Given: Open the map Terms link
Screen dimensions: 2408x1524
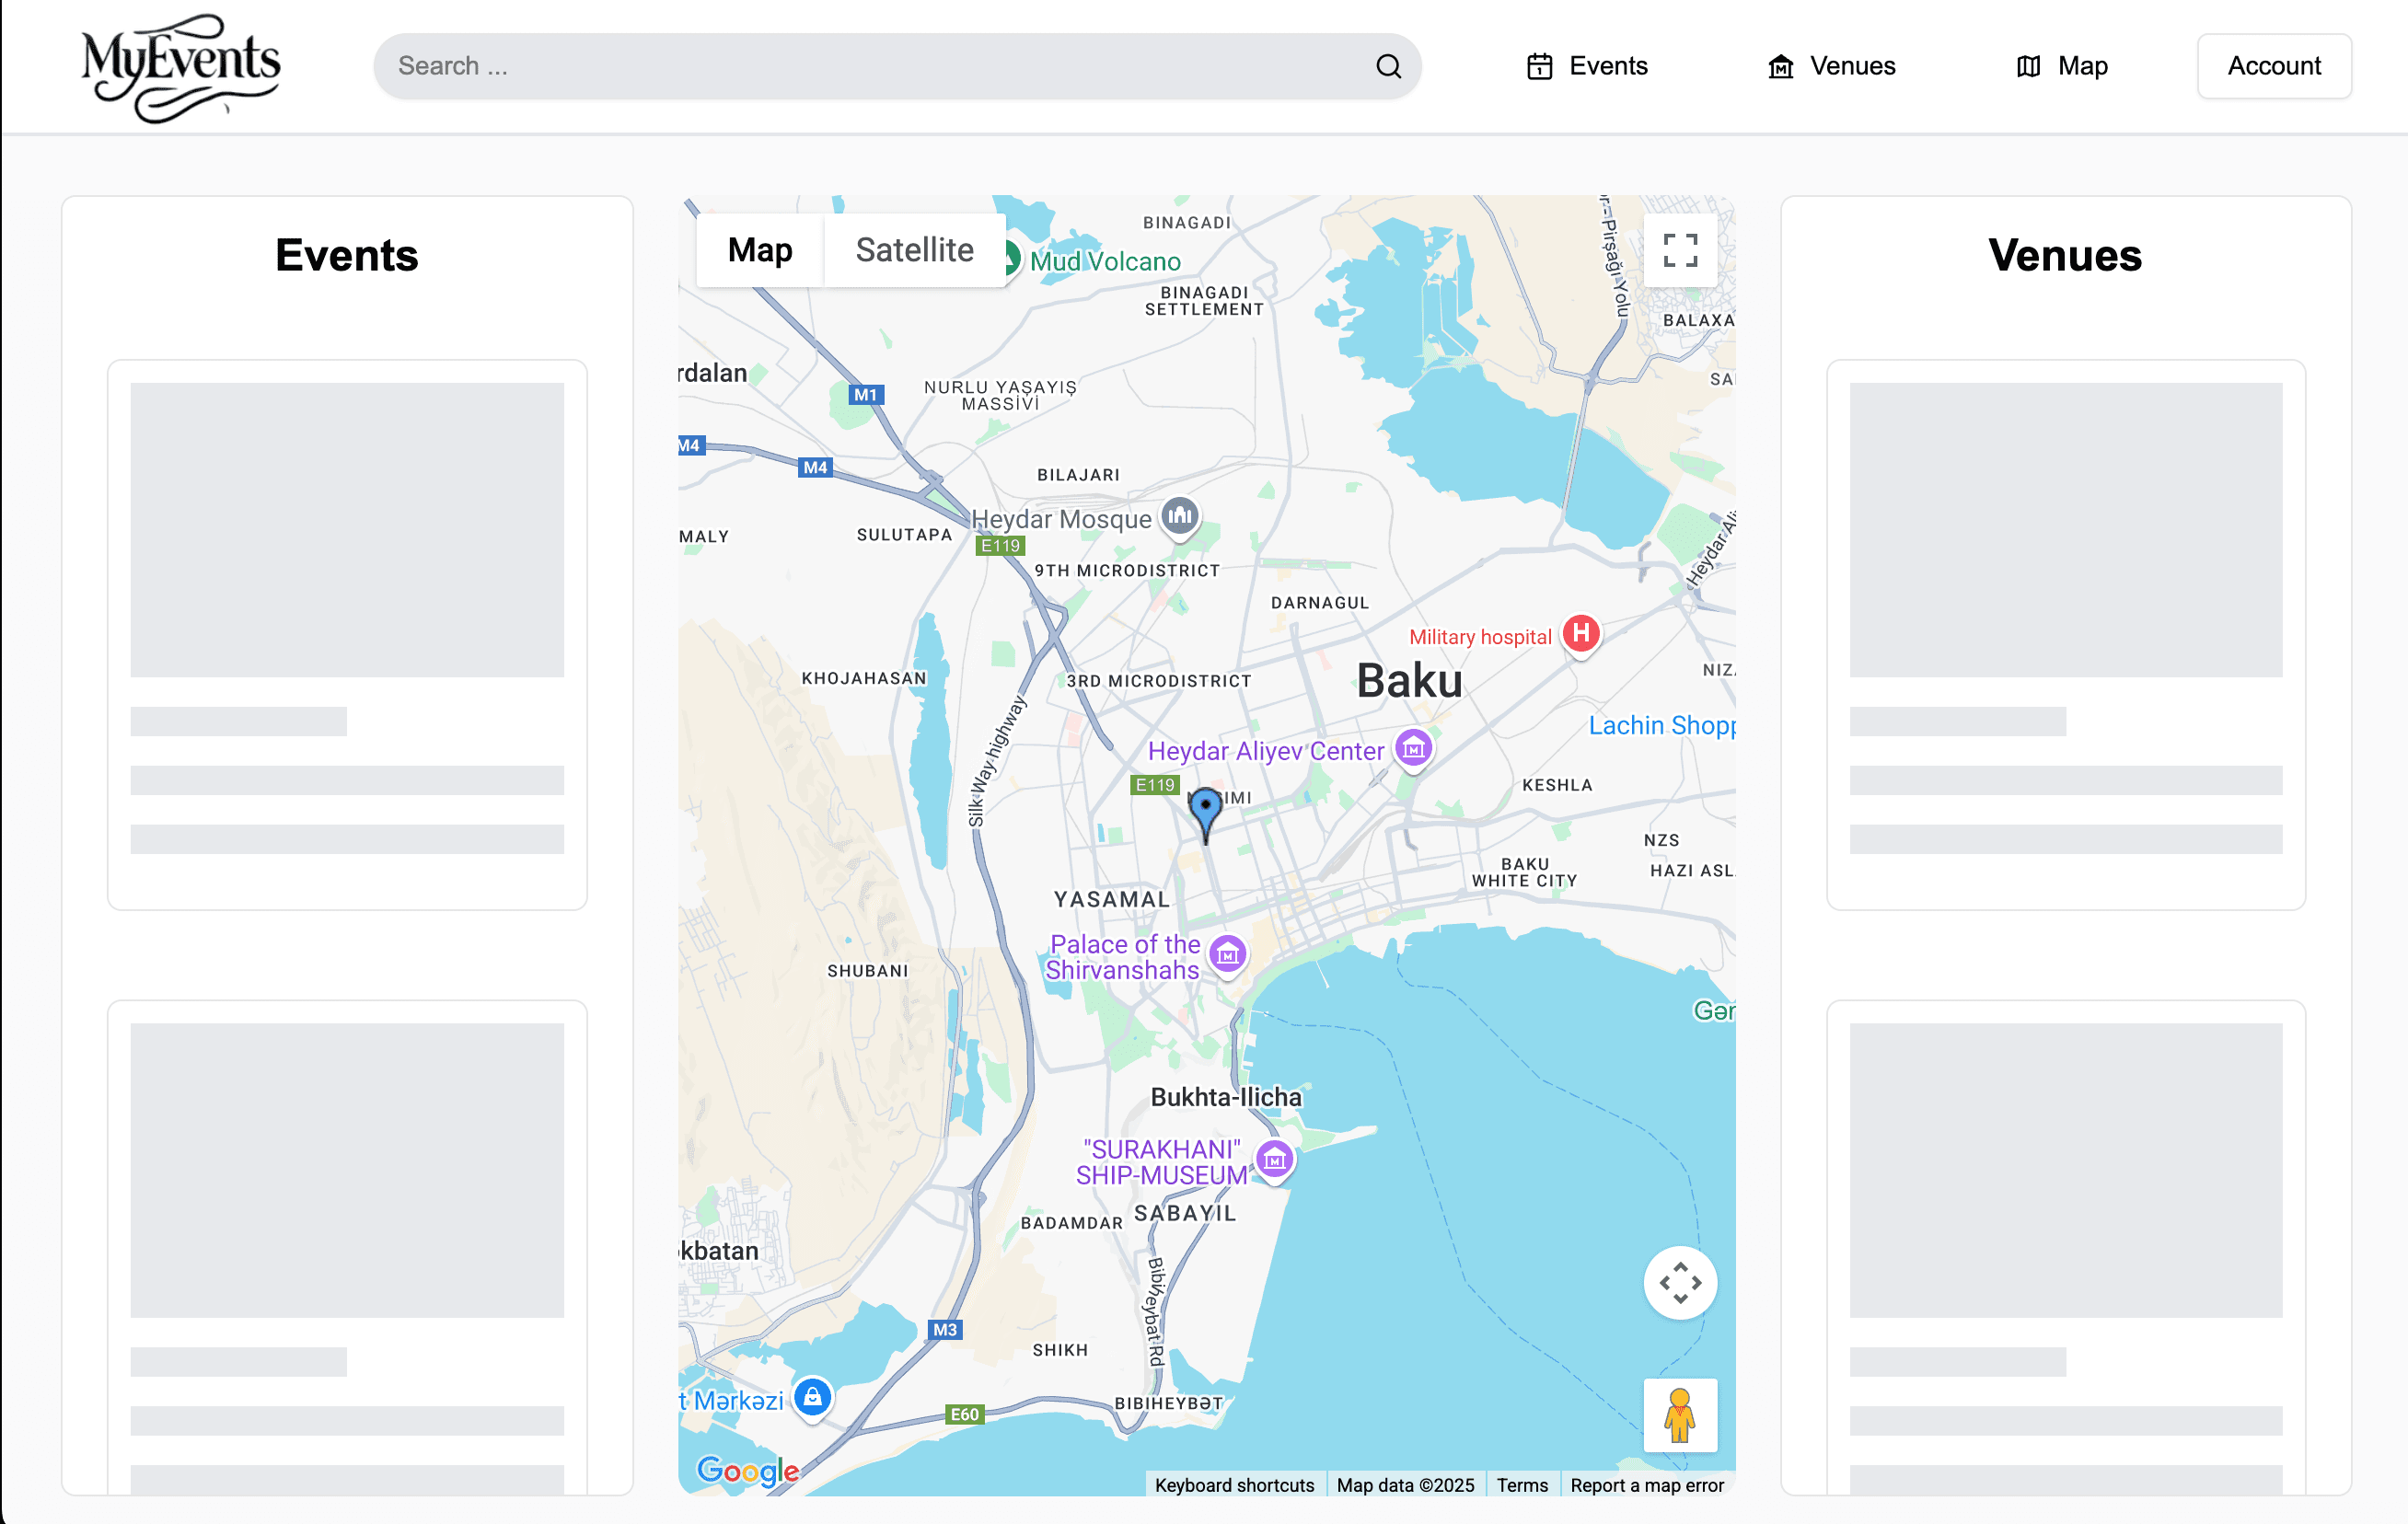Looking at the screenshot, I should 1522,1485.
